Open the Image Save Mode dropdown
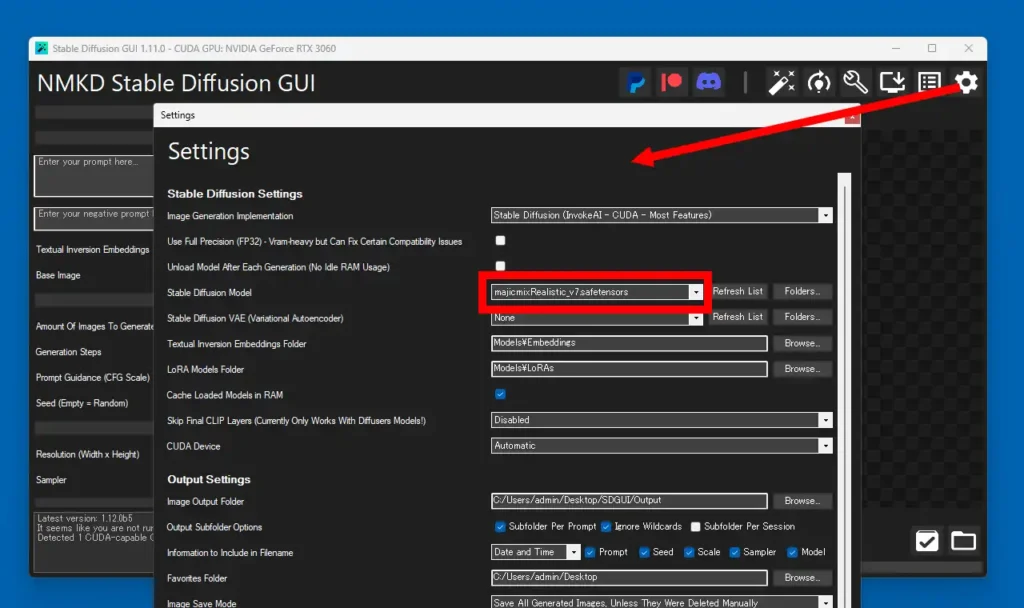The image size is (1024, 608). tap(662, 602)
